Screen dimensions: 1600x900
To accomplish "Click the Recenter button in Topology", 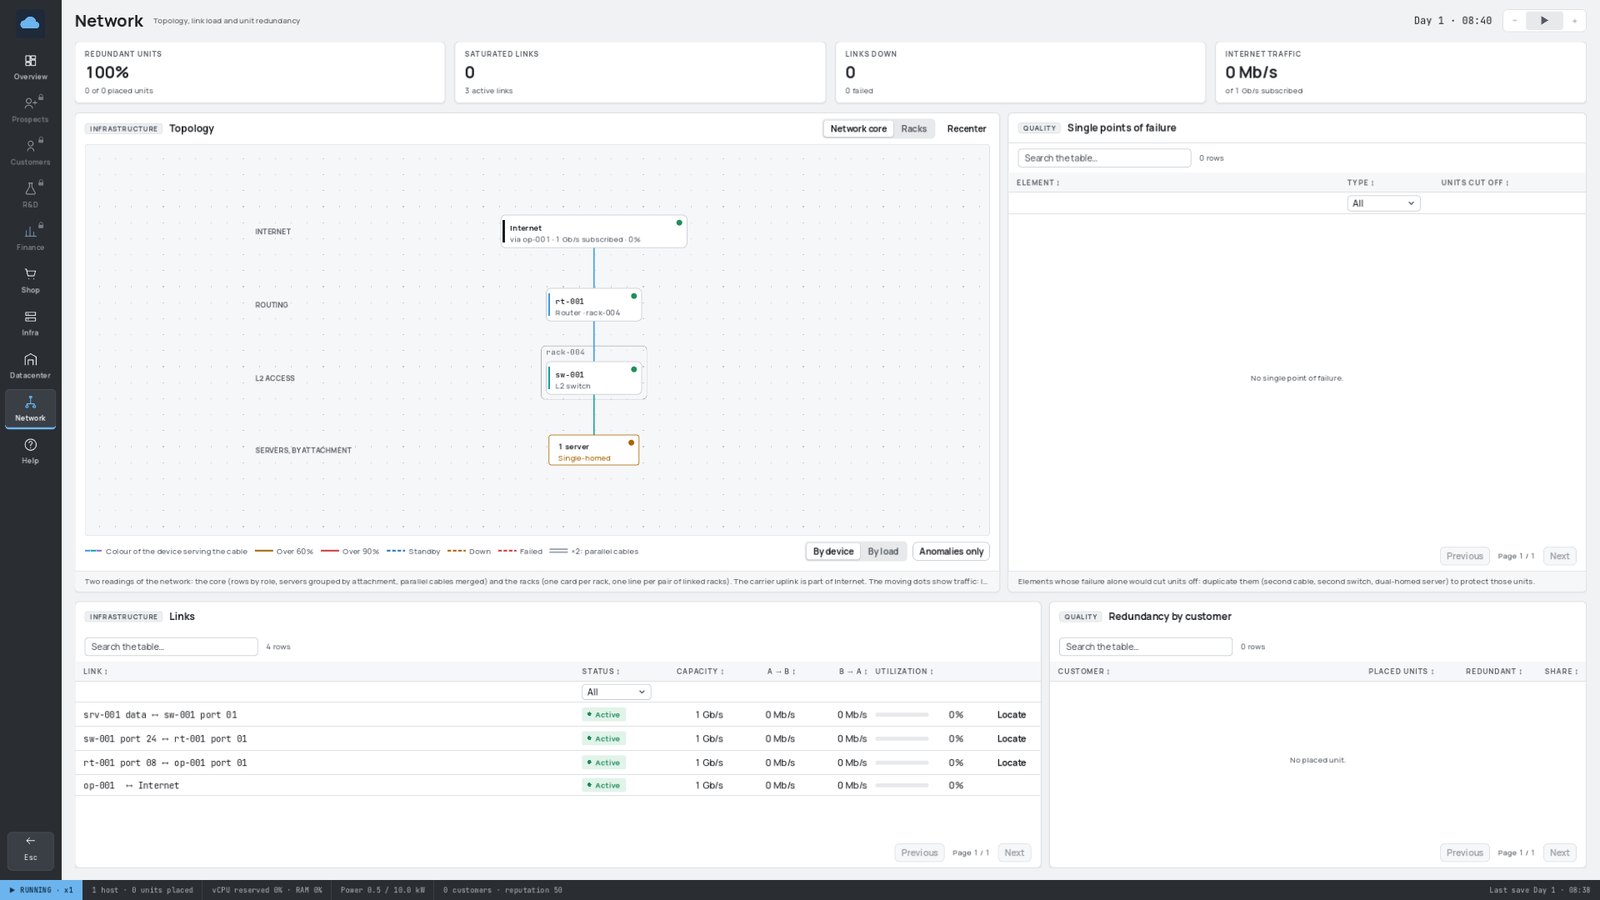I will pos(966,129).
